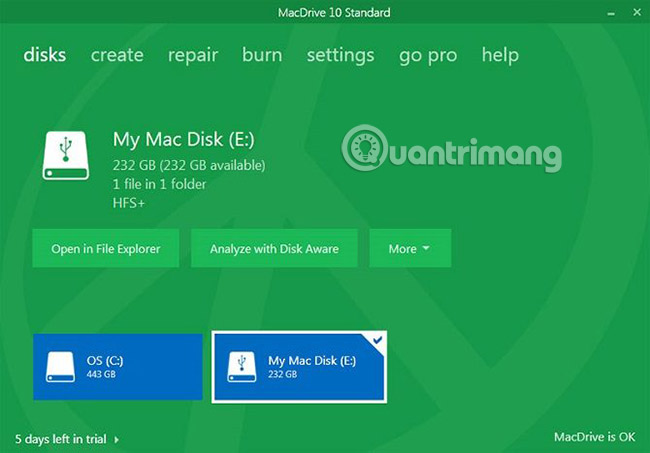This screenshot has width=650, height=453.
Task: Click the large USB drive icon
Action: [65, 155]
